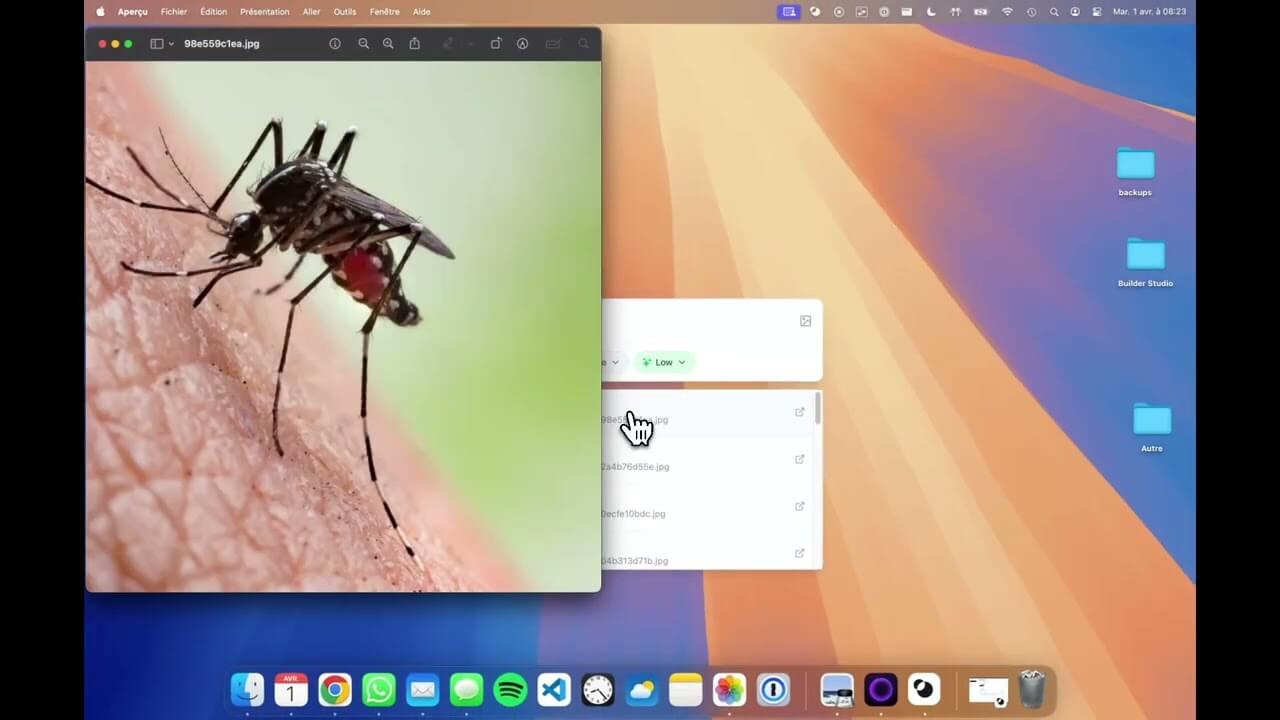
Task: Open the backups folder on desktop
Action: (x=1134, y=165)
